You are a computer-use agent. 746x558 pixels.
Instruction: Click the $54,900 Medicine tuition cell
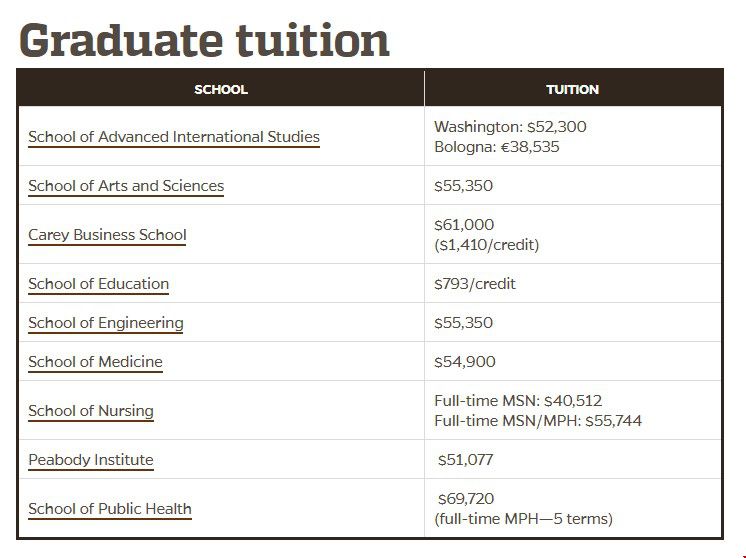click(465, 362)
